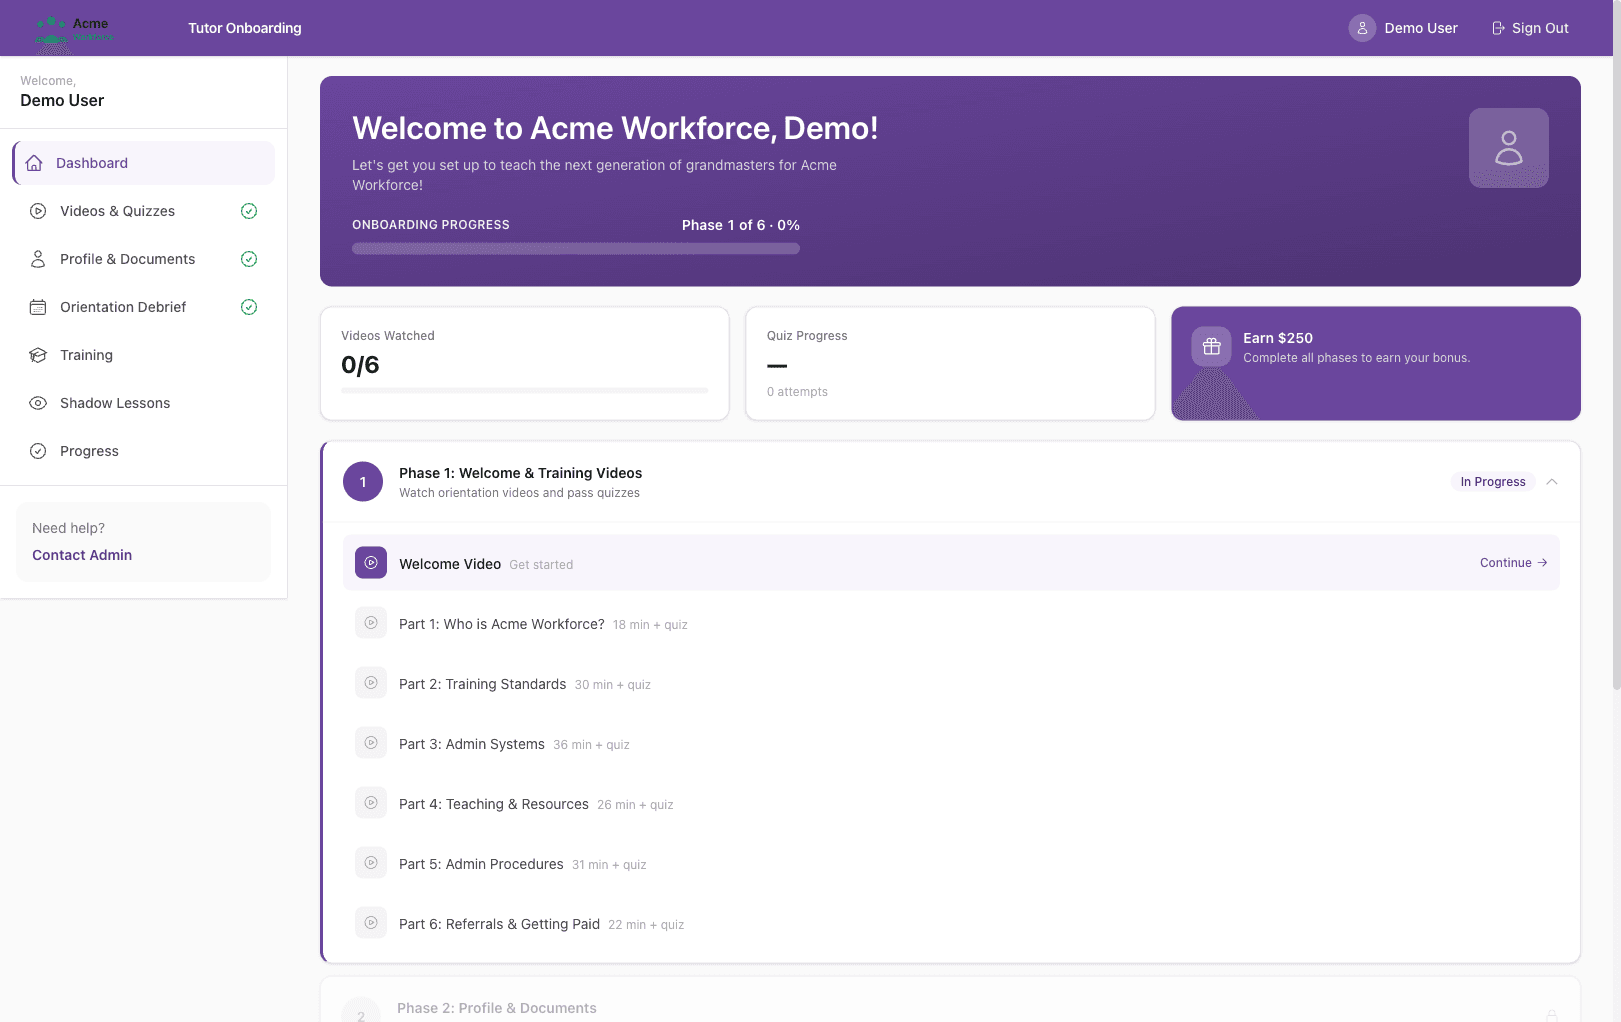Click the completion check next to Videos & Quizzes
1621x1022 pixels.
click(249, 211)
